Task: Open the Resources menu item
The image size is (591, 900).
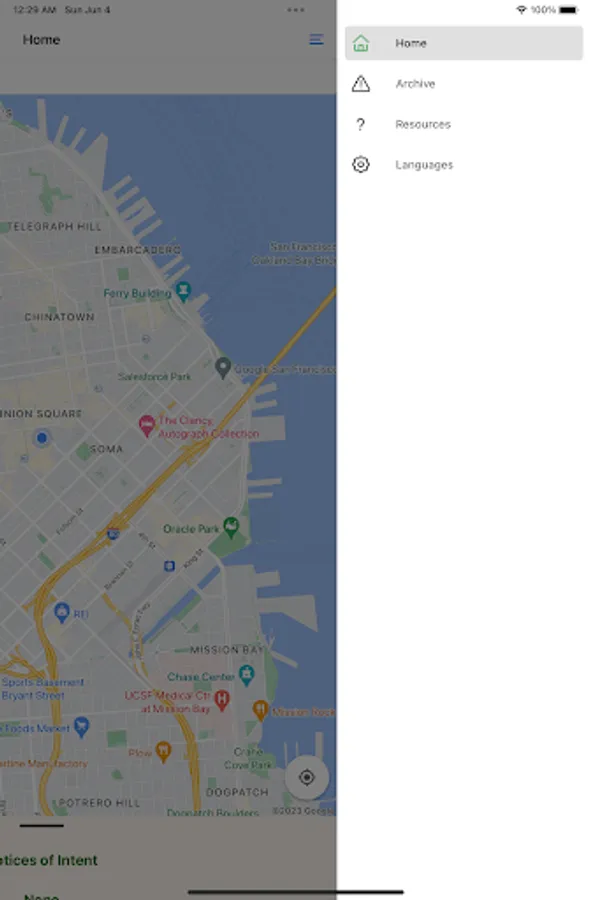Action: (x=464, y=125)
